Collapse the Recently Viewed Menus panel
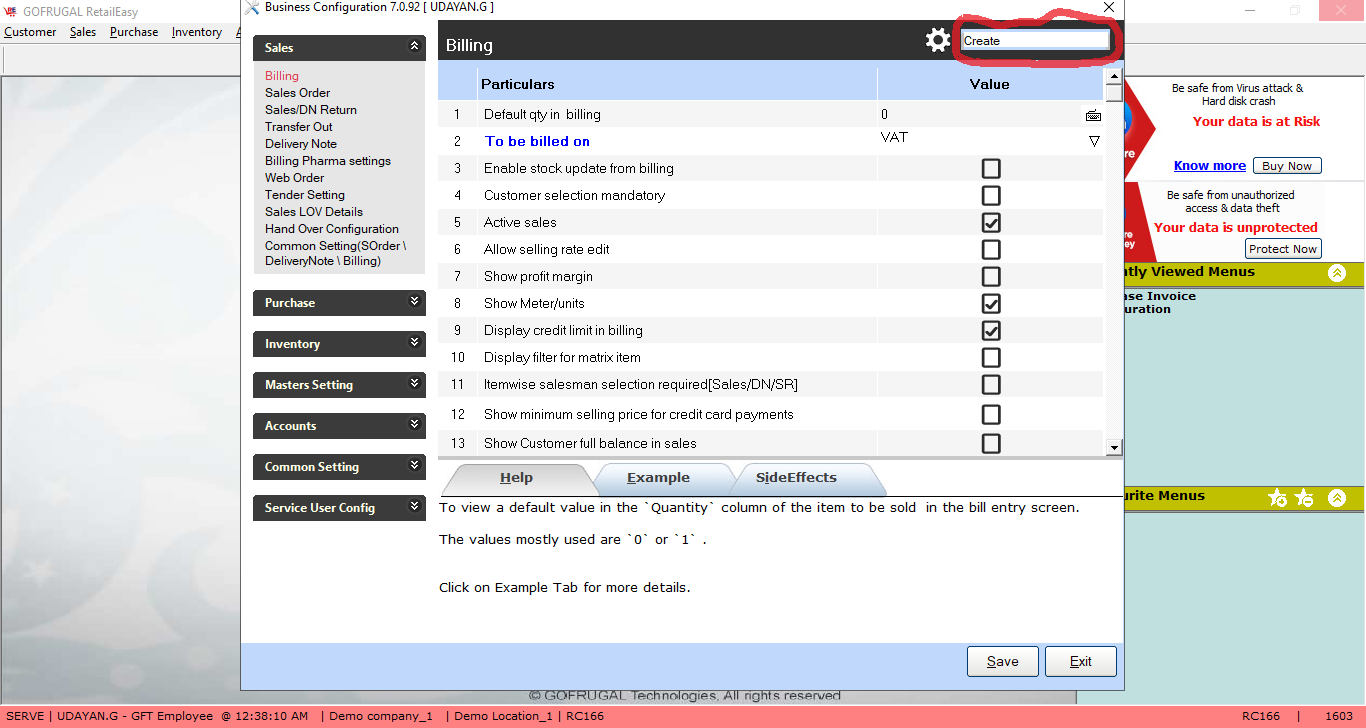 pyautogui.click(x=1337, y=273)
